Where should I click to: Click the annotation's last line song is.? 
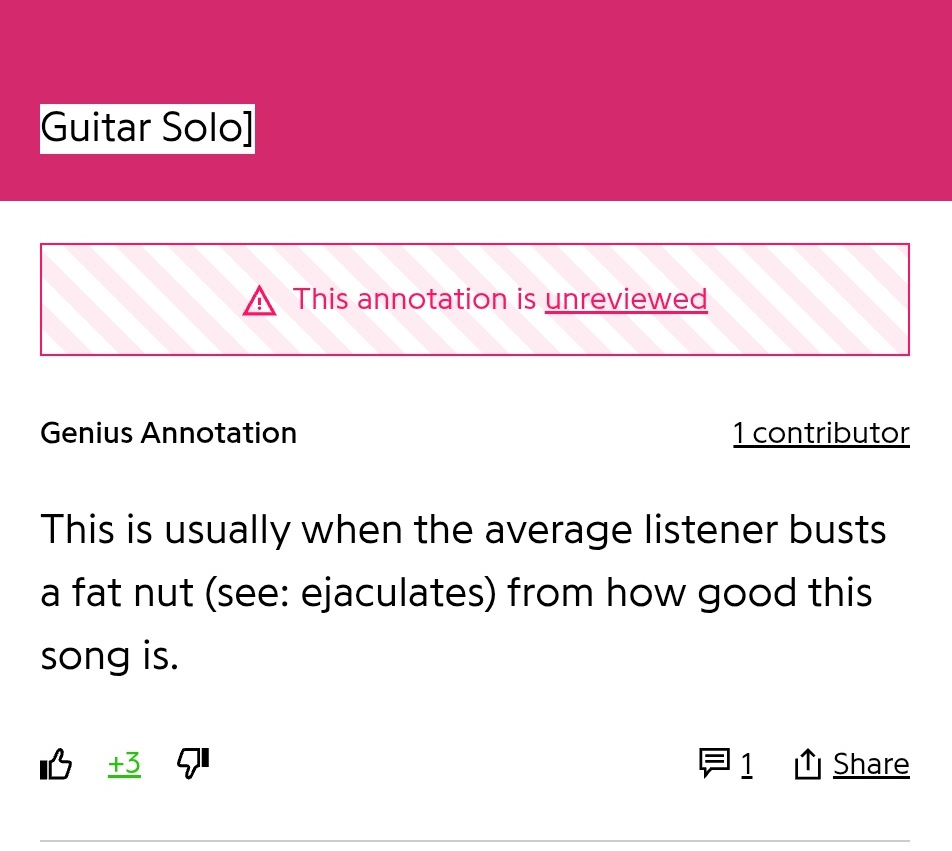click(x=109, y=656)
